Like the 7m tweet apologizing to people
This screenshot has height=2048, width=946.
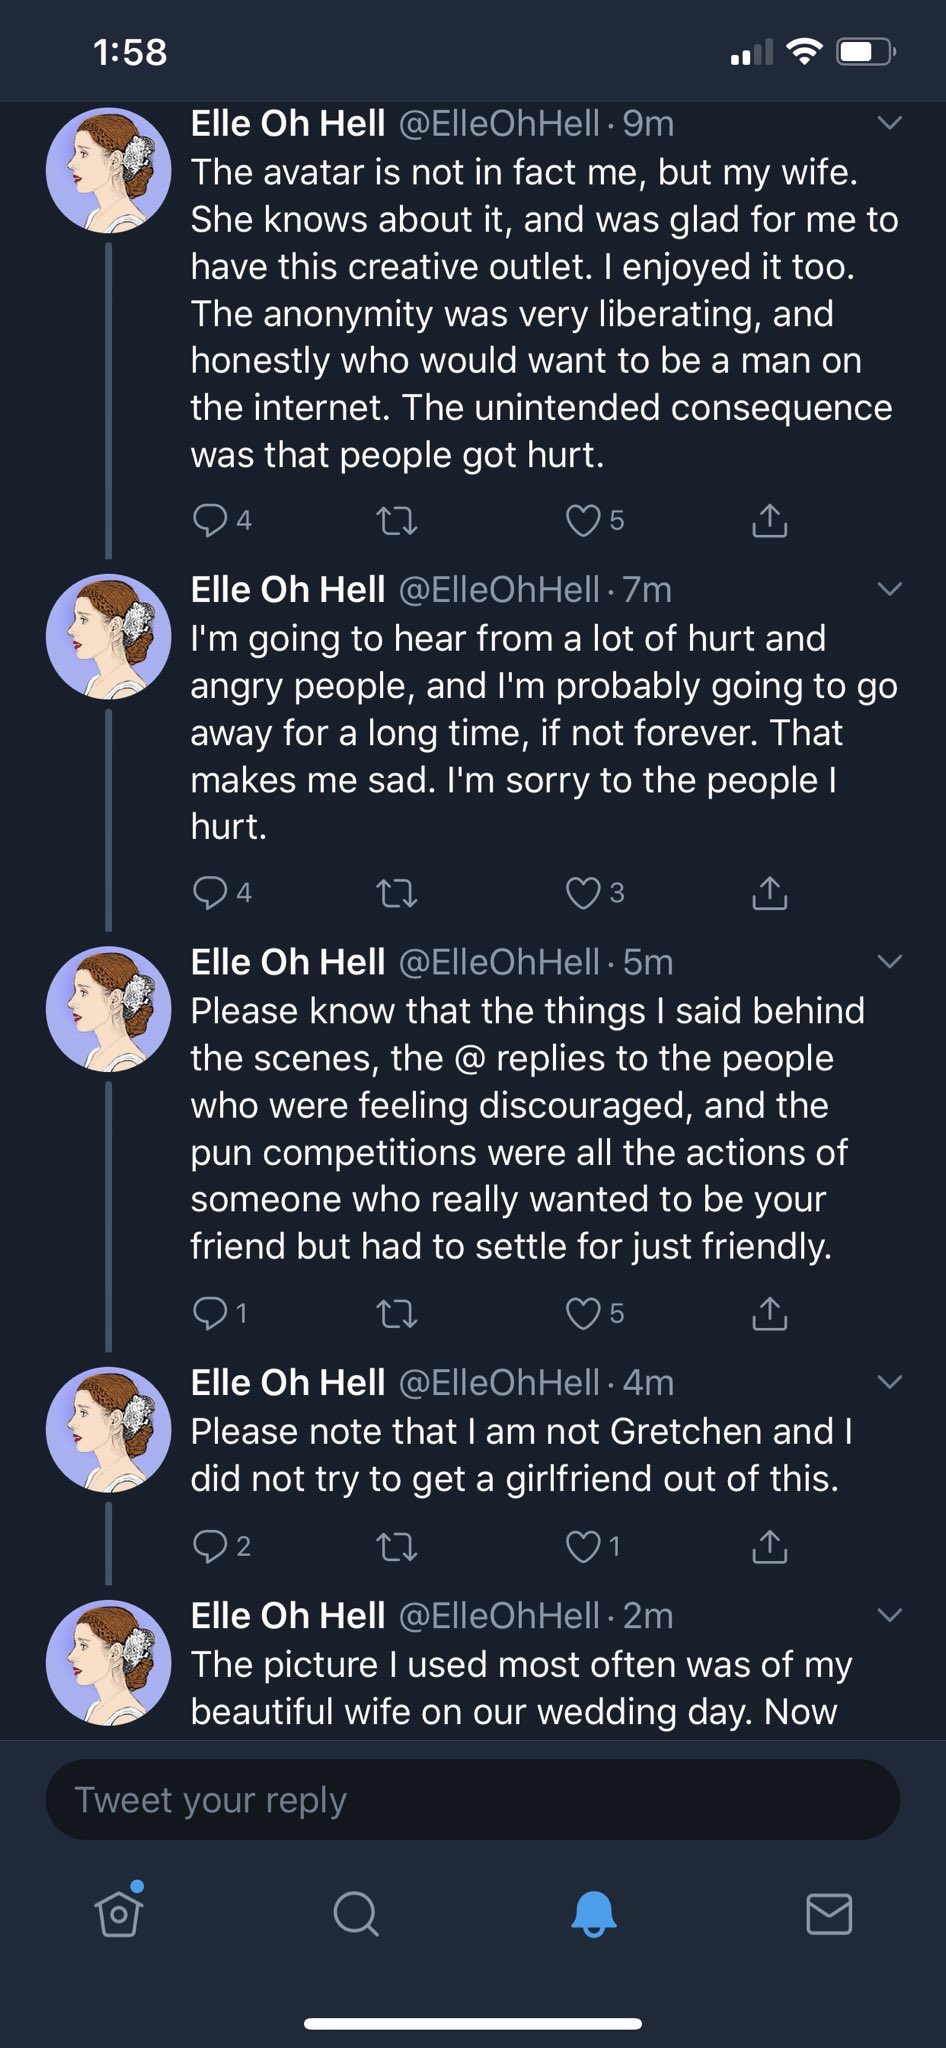click(583, 892)
